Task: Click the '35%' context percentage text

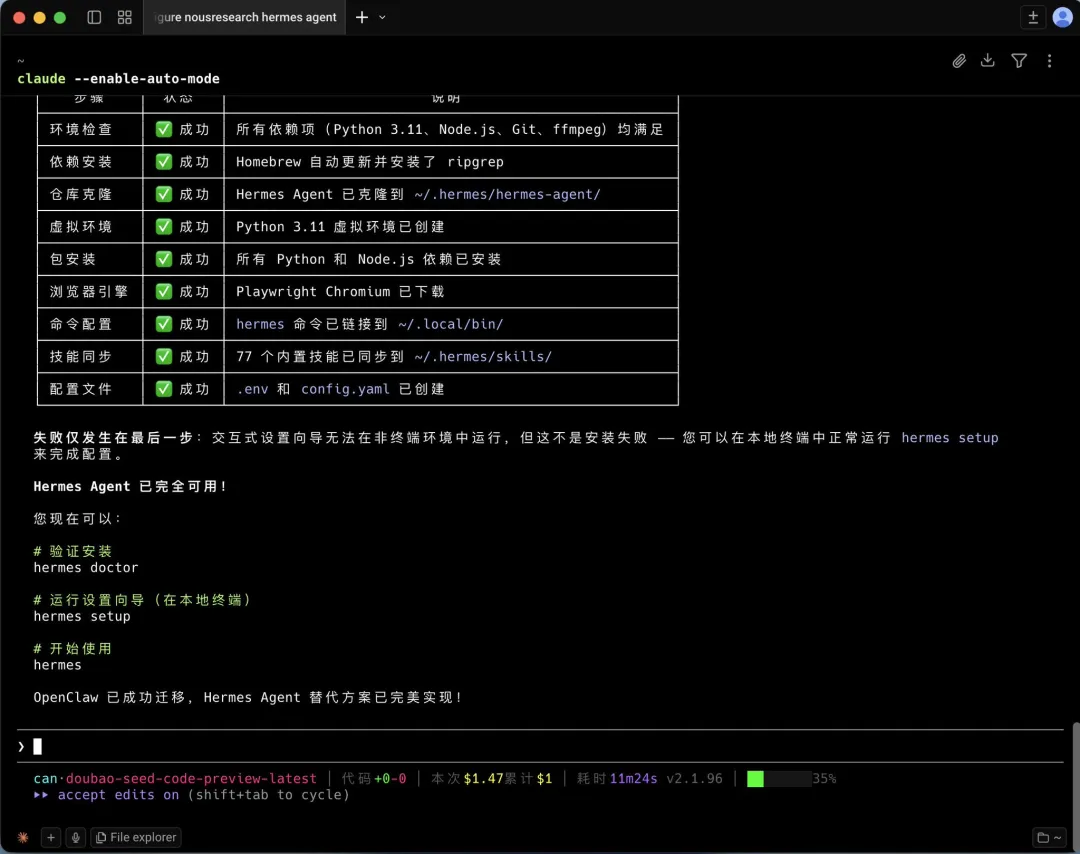Action: coord(824,778)
